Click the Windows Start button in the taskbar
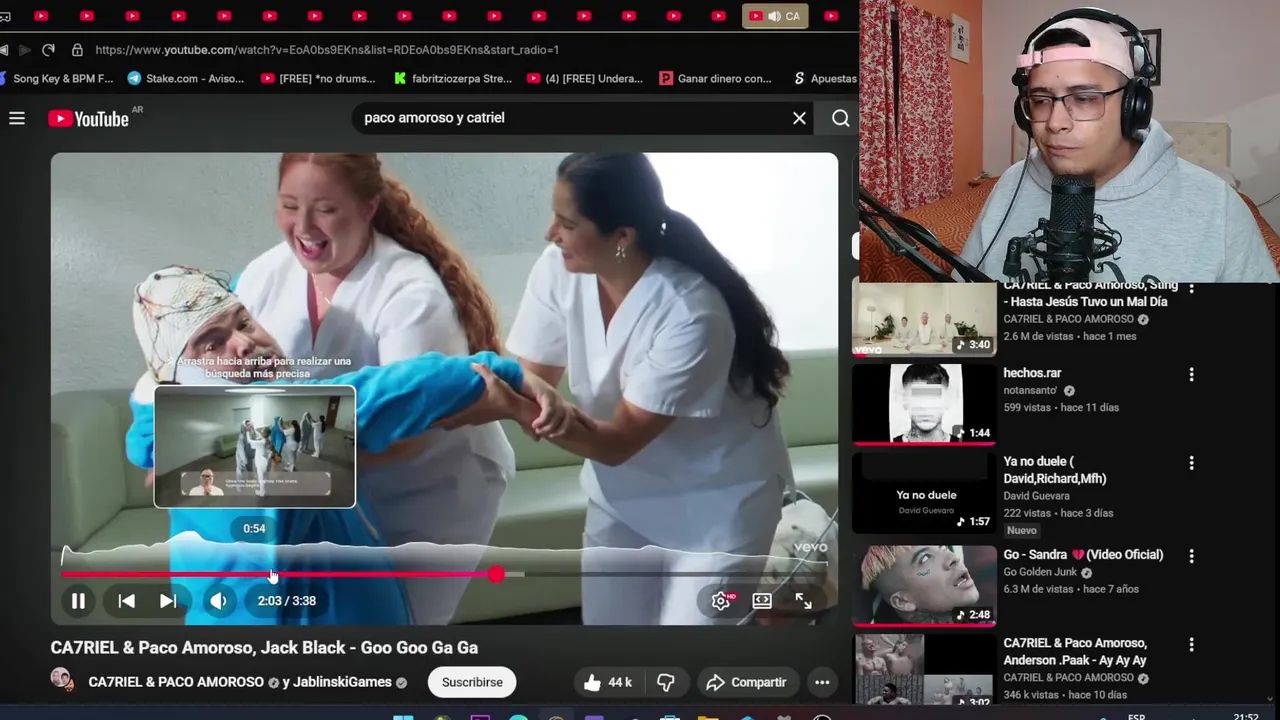The image size is (1280, 720). point(403,717)
